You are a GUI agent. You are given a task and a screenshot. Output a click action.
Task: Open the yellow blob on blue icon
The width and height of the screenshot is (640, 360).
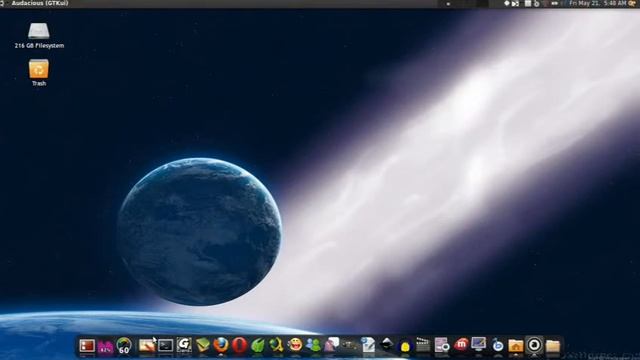405,346
